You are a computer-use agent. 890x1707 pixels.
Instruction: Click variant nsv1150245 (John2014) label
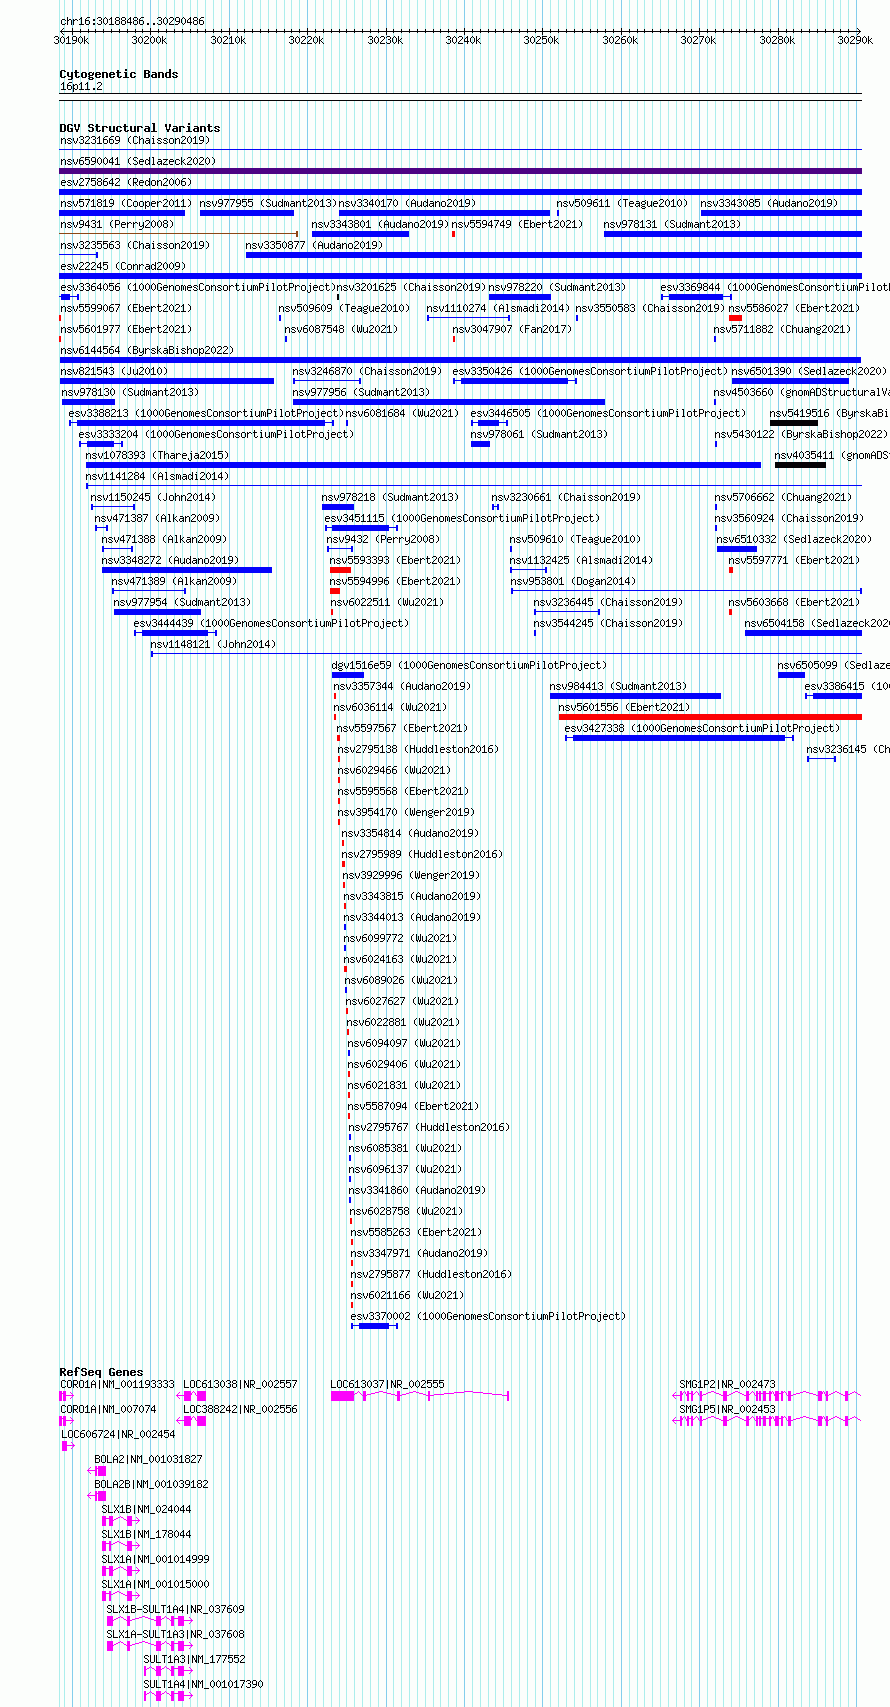pos(153,497)
